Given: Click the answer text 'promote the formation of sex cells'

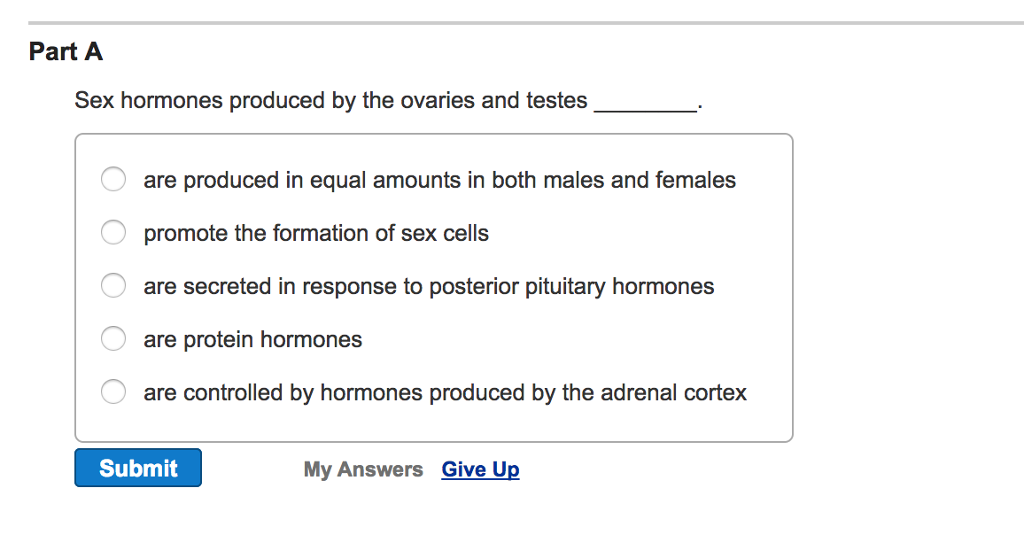Looking at the screenshot, I should 316,233.
